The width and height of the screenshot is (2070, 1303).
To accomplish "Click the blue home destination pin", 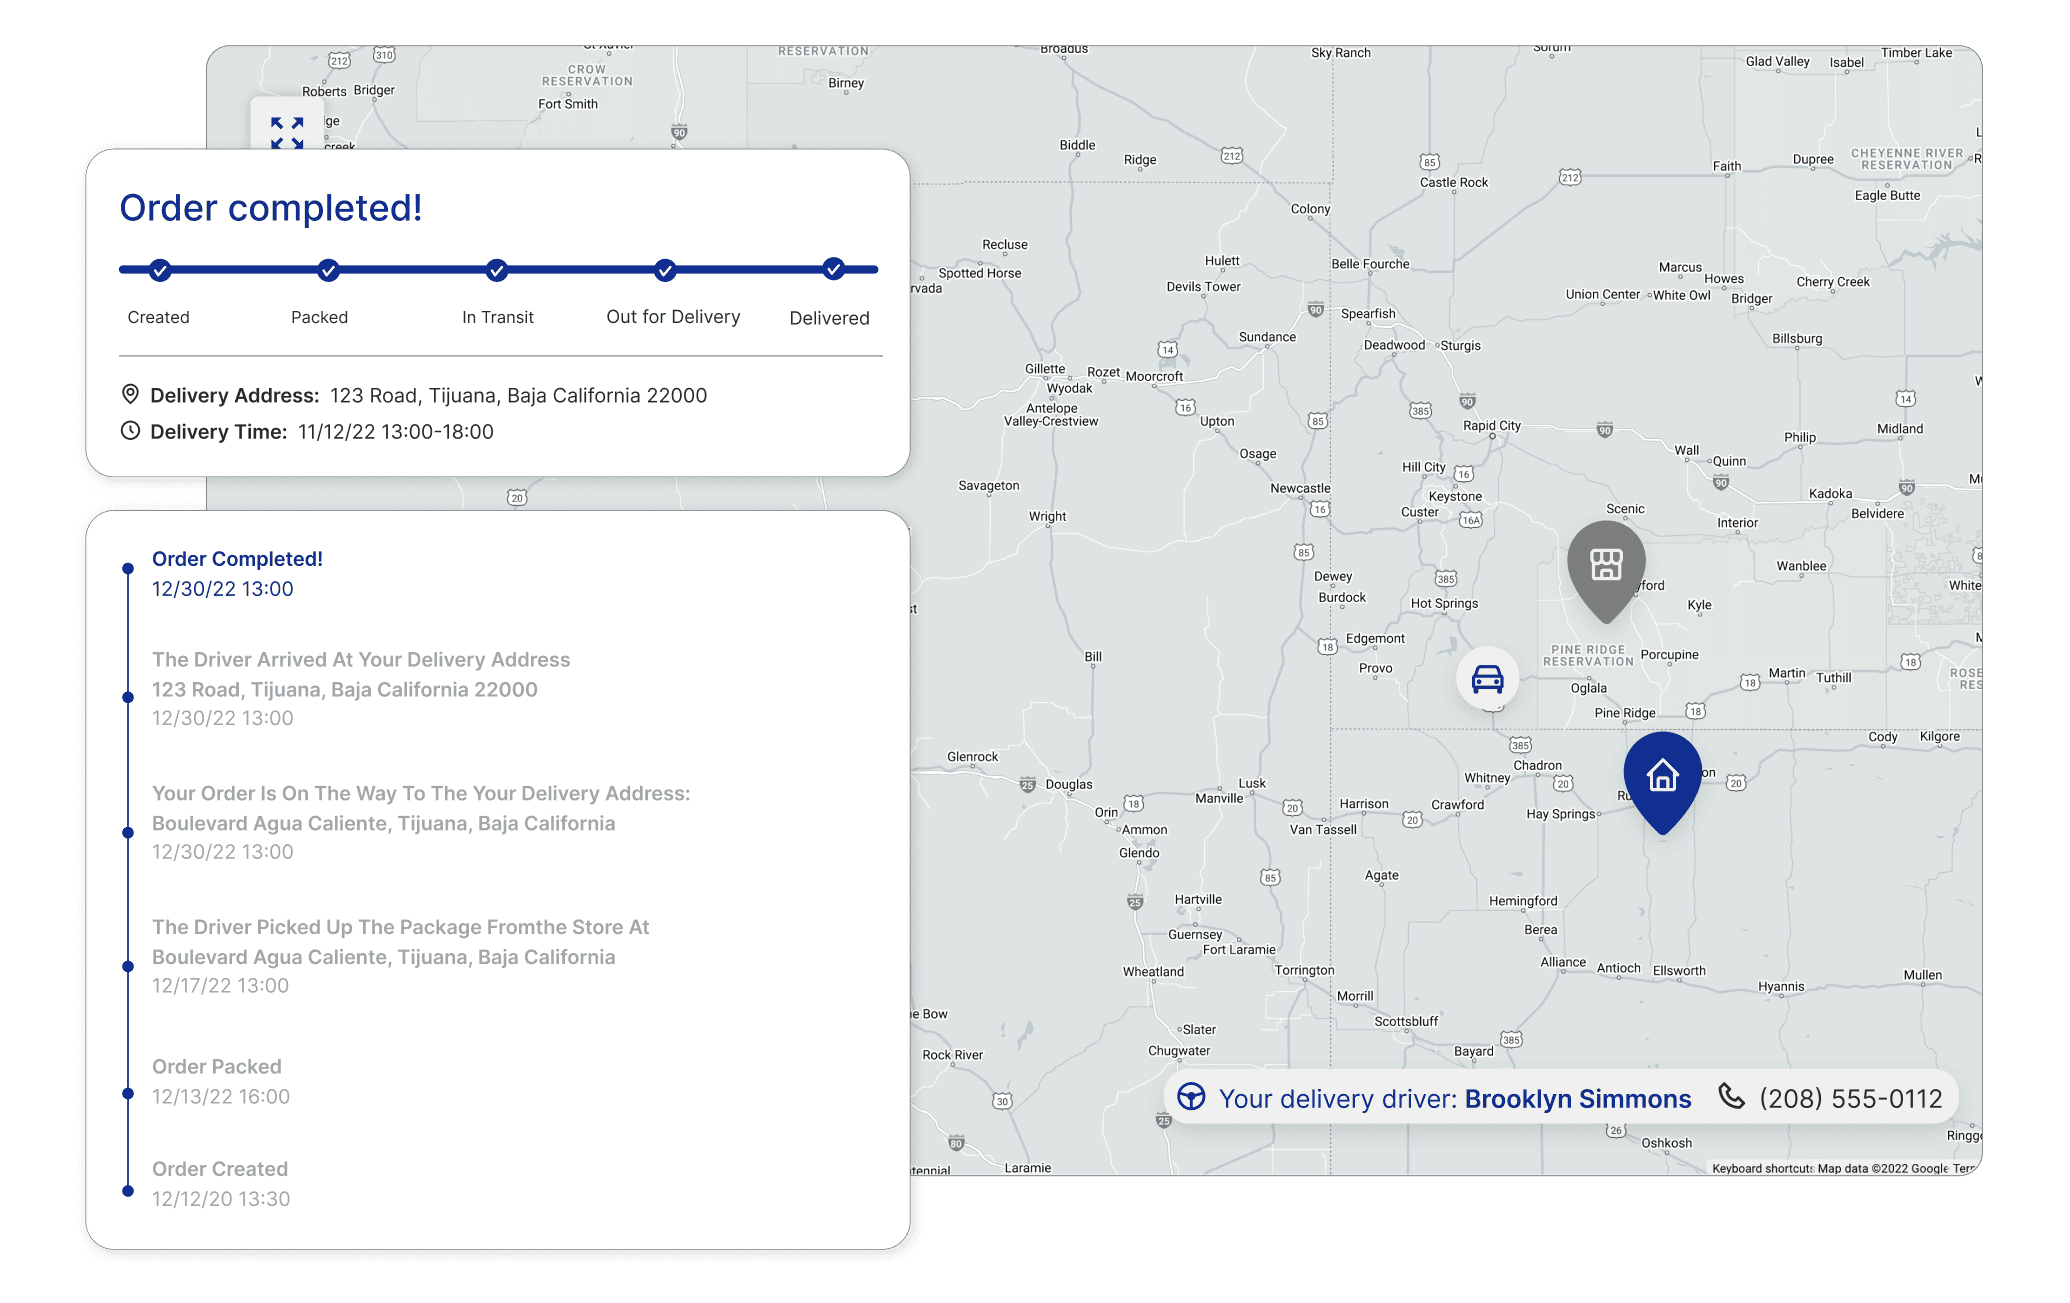I will 1662,781.
